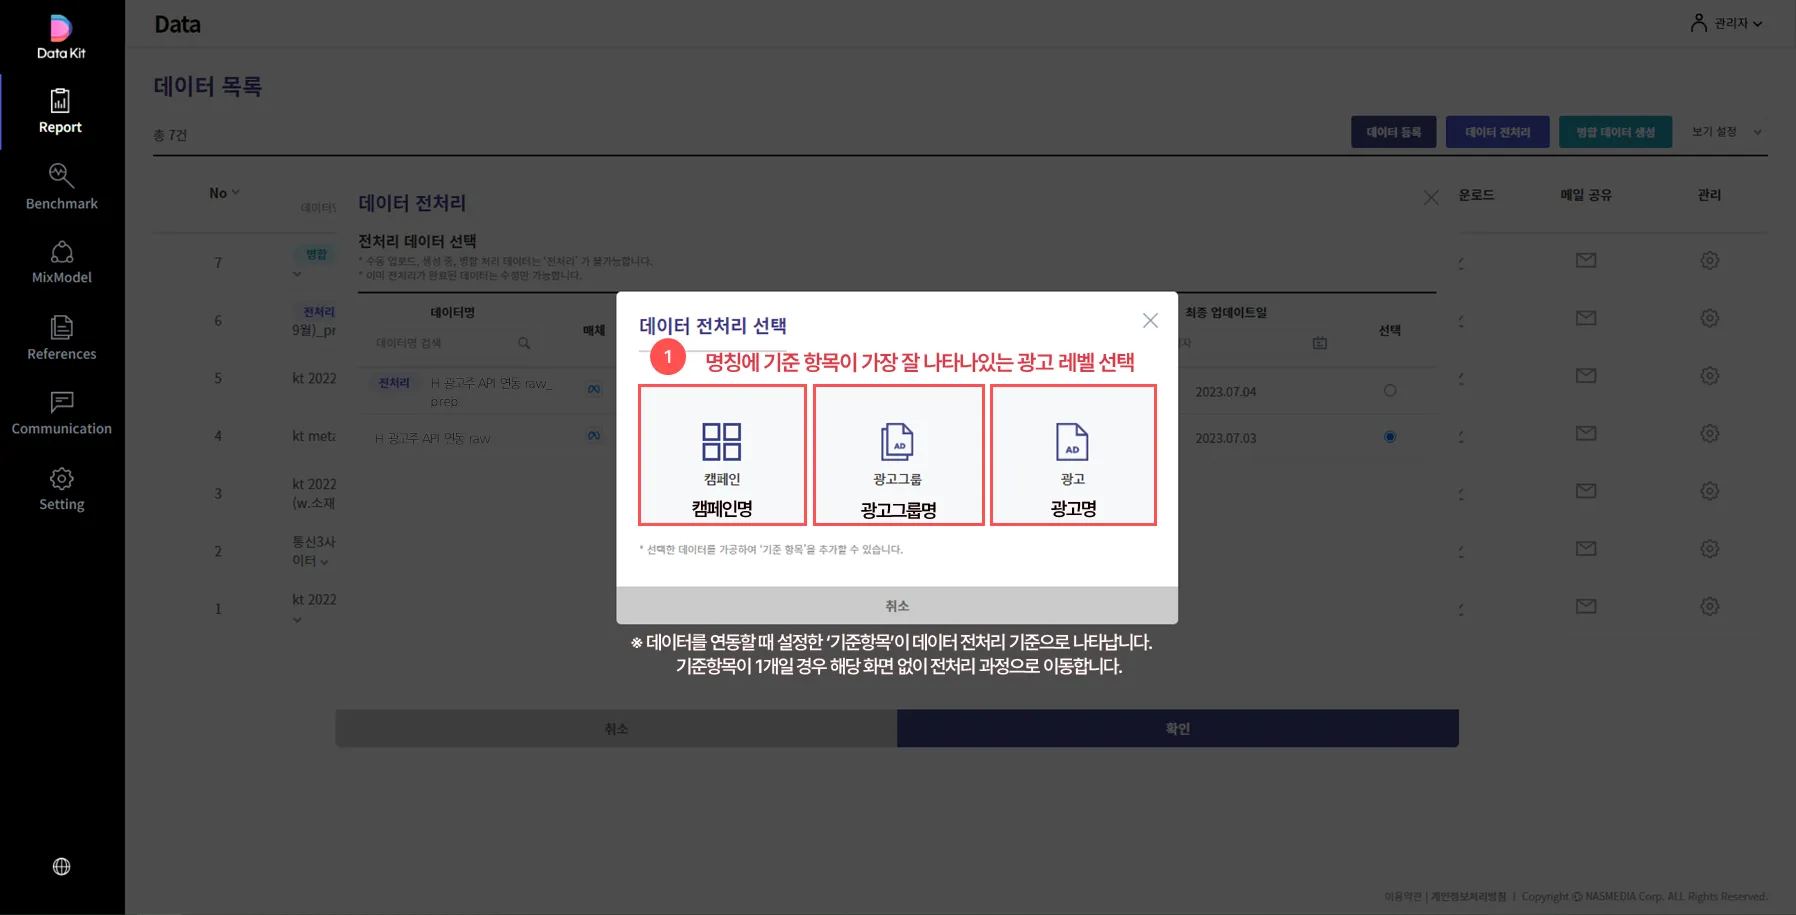
Task: Open manage gear for row 7
Action: pos(1710,260)
